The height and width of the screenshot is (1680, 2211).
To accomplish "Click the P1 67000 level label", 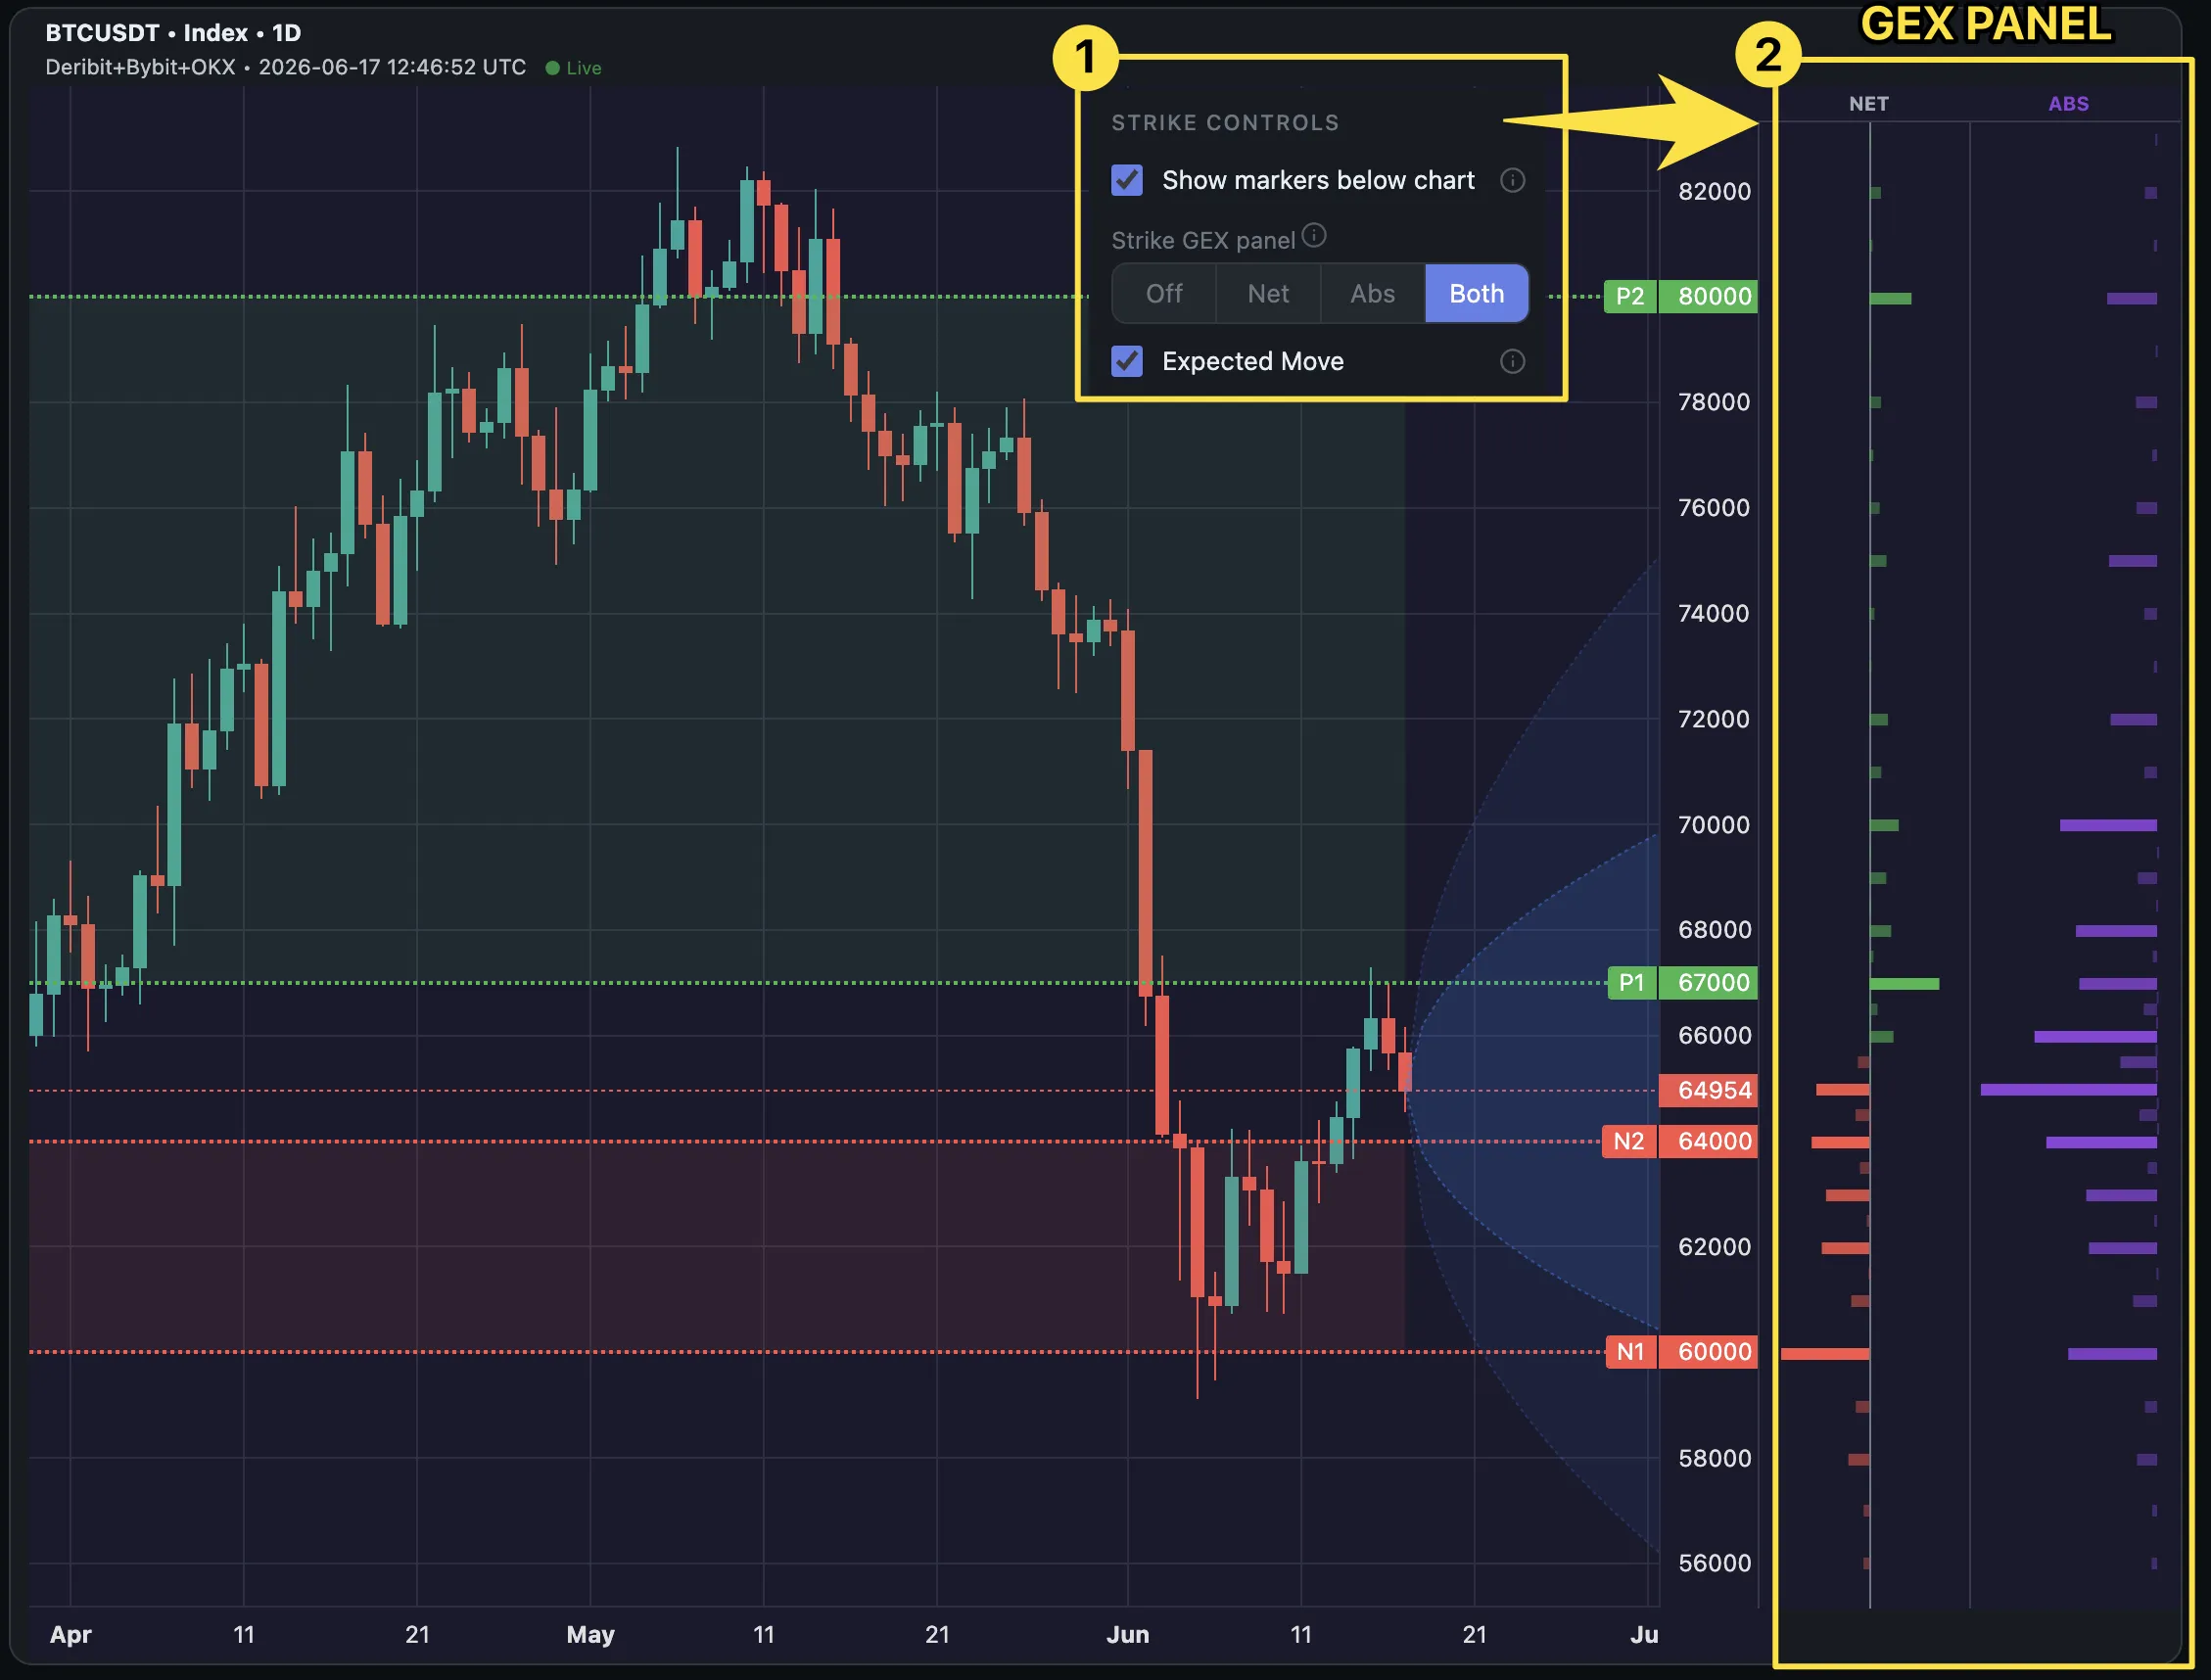I will tap(1682, 982).
